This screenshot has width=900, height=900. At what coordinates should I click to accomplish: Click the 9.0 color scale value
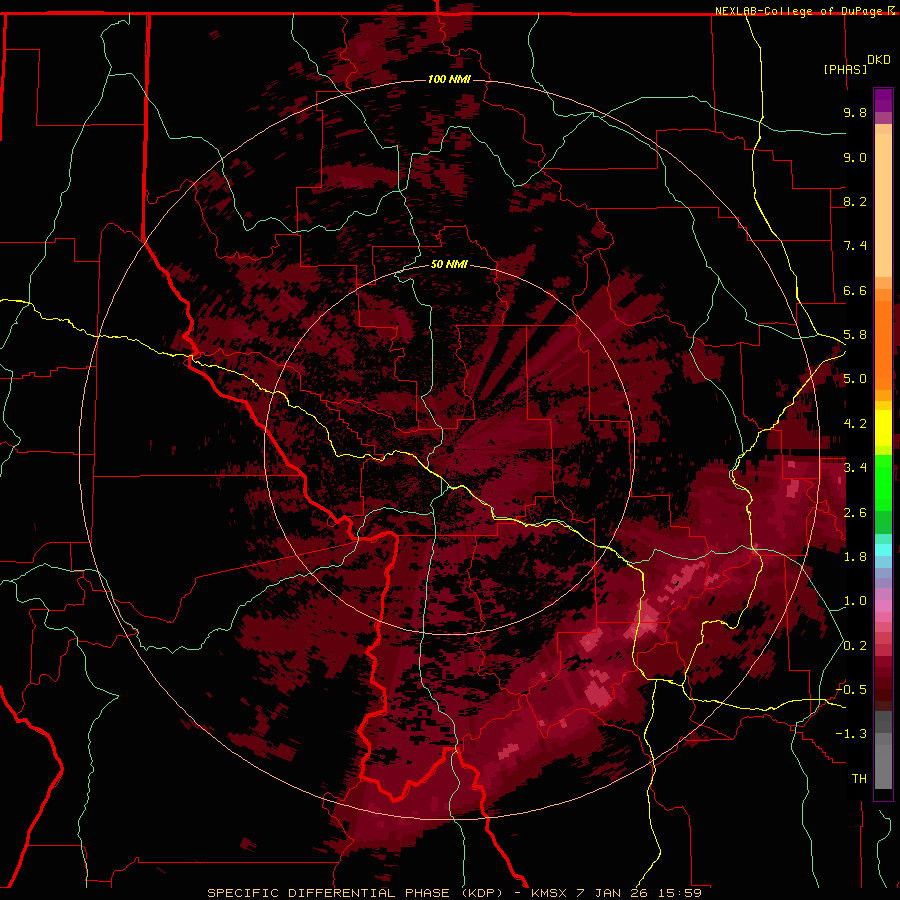855,157
